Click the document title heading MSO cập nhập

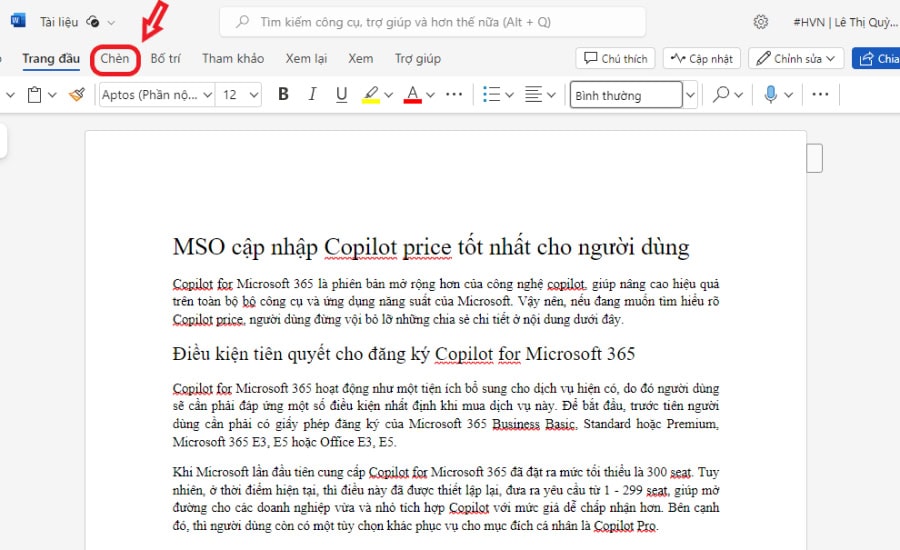tap(431, 247)
